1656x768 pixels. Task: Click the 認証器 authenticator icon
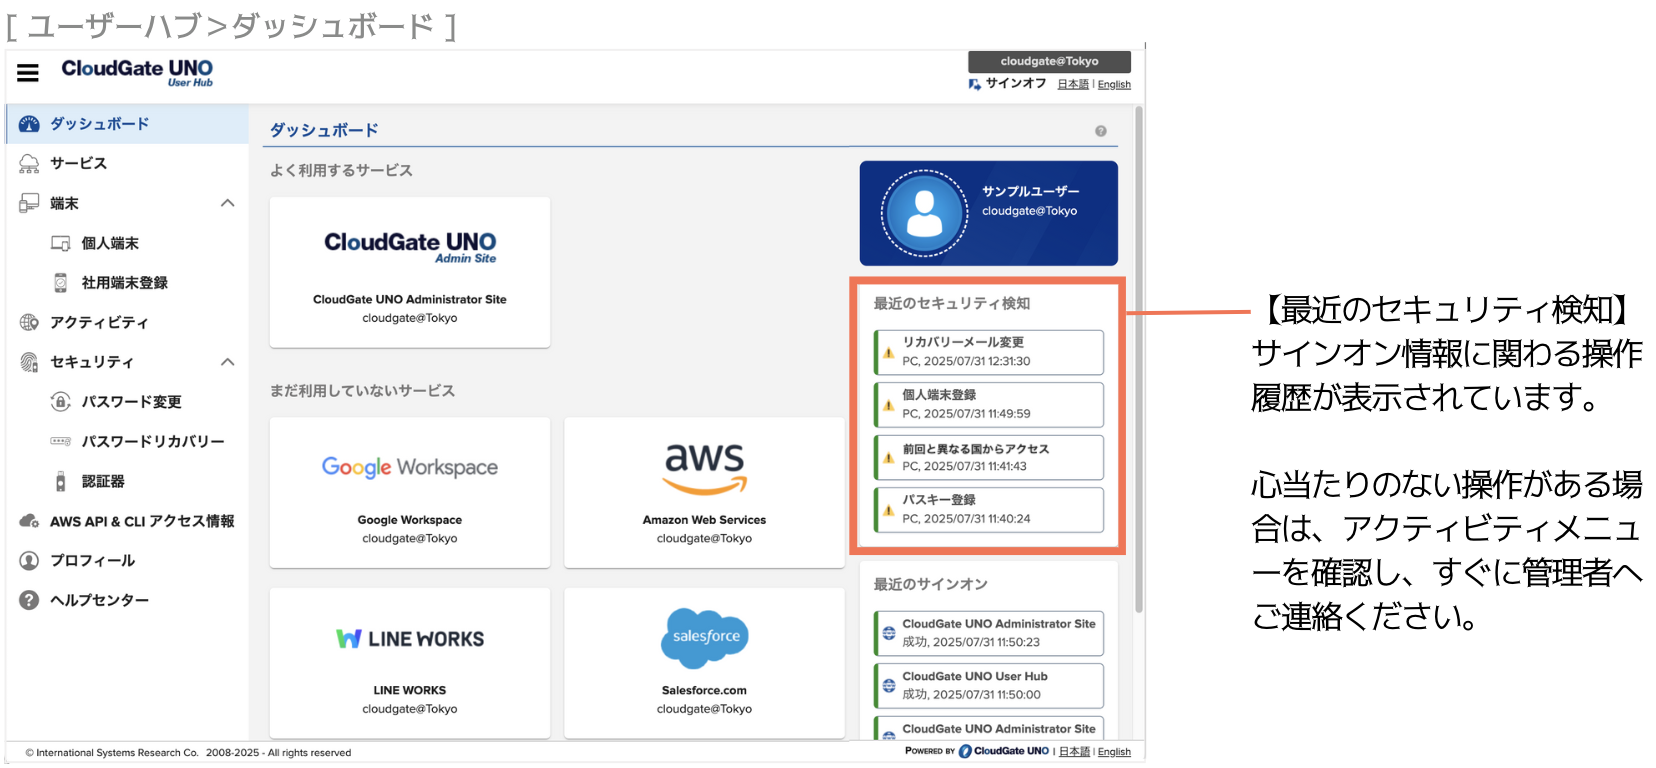pos(60,481)
